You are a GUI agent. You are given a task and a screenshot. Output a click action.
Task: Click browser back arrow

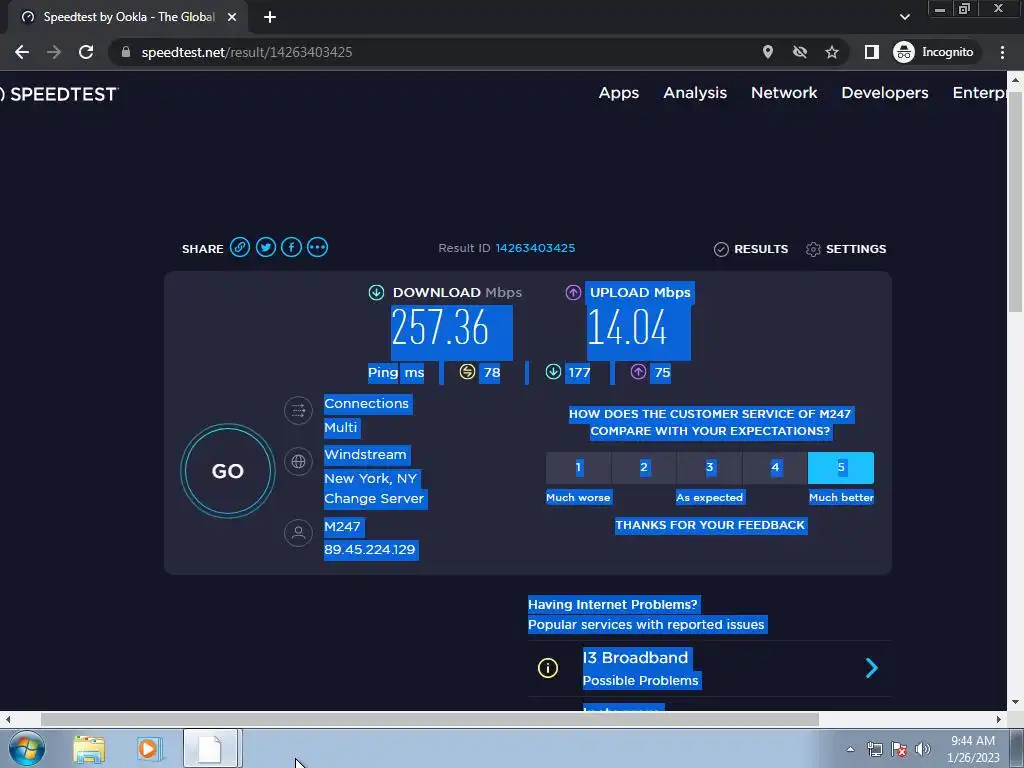22,52
